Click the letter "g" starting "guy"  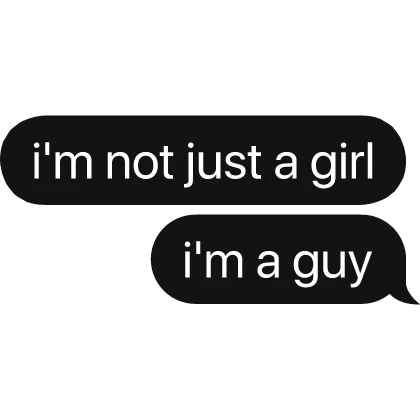306,268
